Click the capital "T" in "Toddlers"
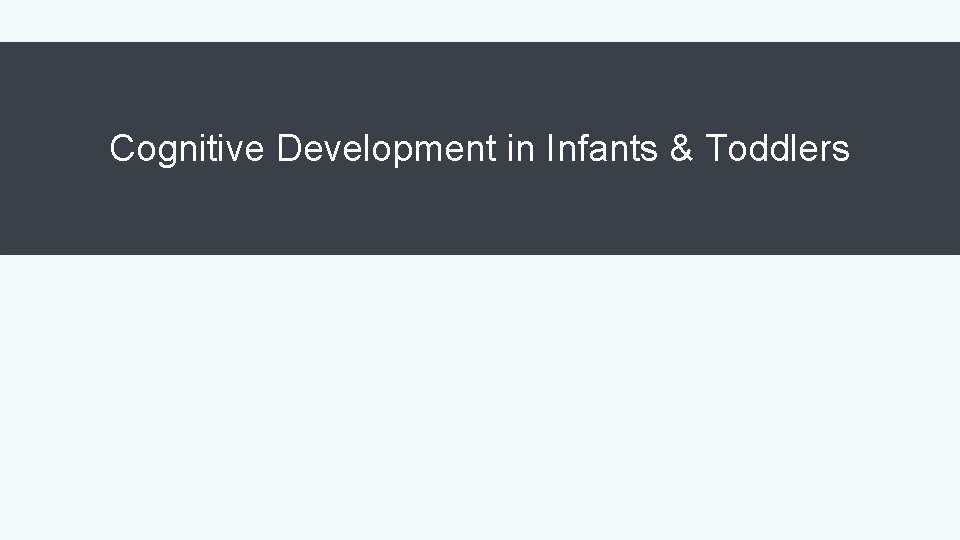Viewport: 960px width, 540px height. (x=716, y=149)
